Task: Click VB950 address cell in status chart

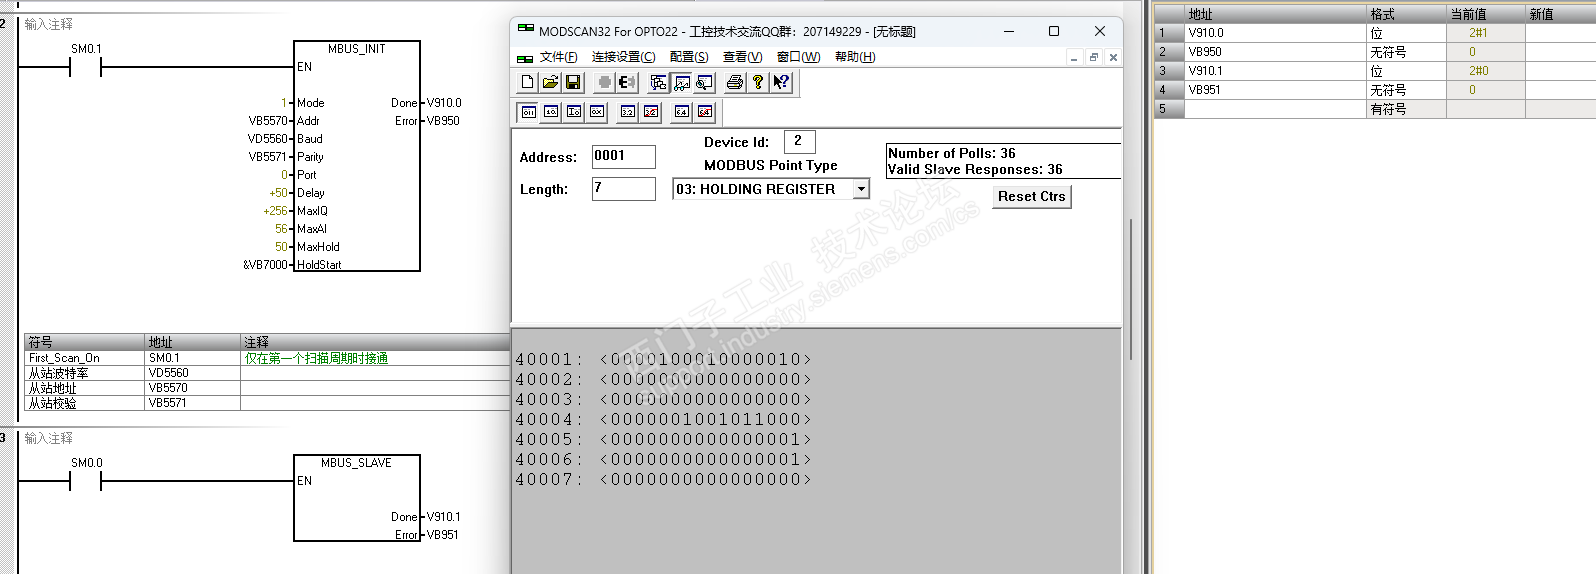Action: [x=1275, y=52]
